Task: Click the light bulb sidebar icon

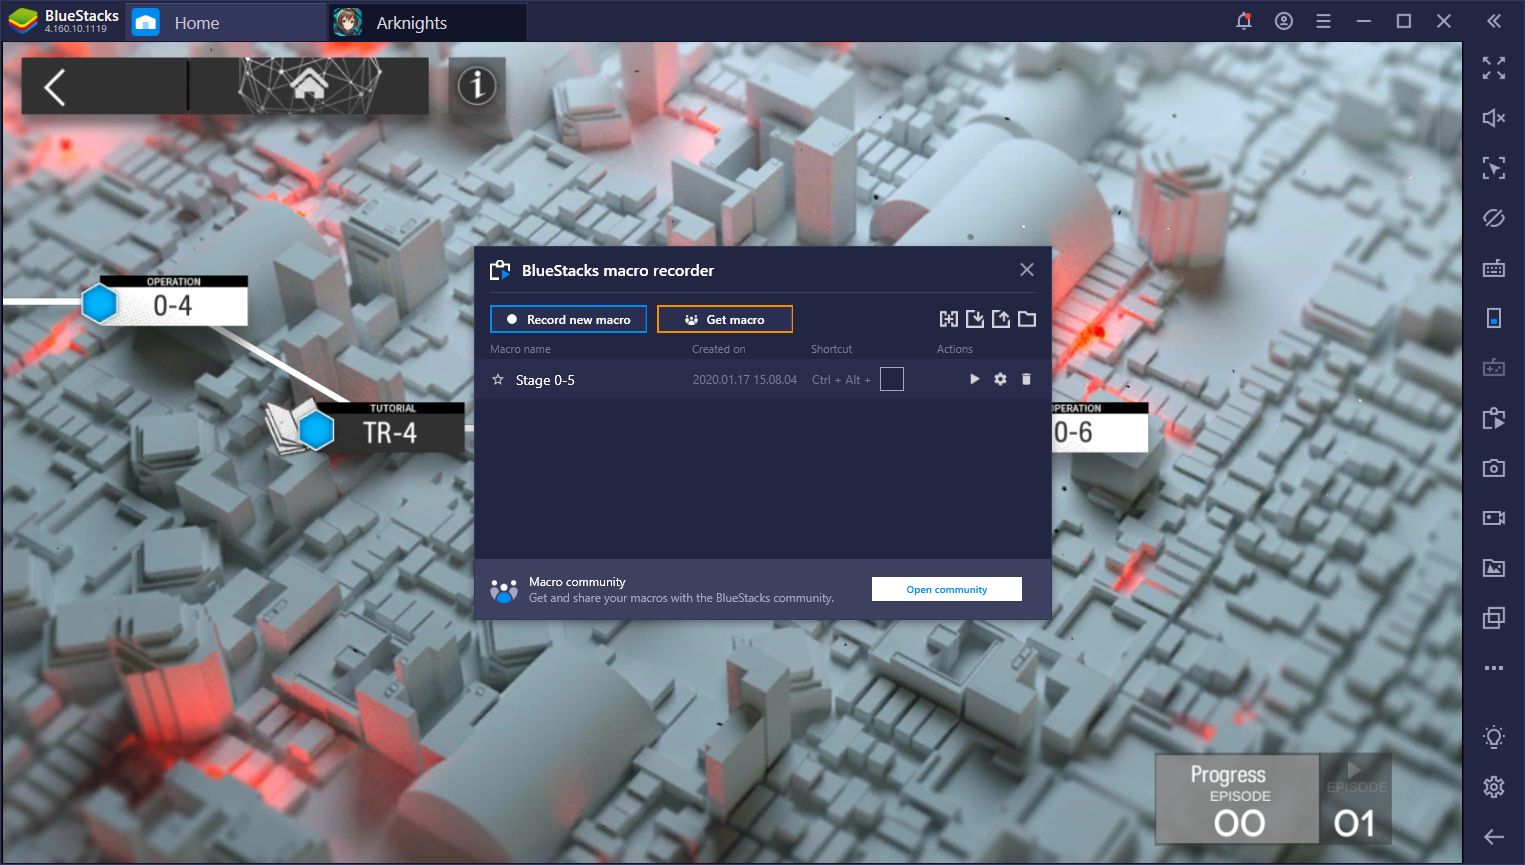Action: coord(1494,738)
